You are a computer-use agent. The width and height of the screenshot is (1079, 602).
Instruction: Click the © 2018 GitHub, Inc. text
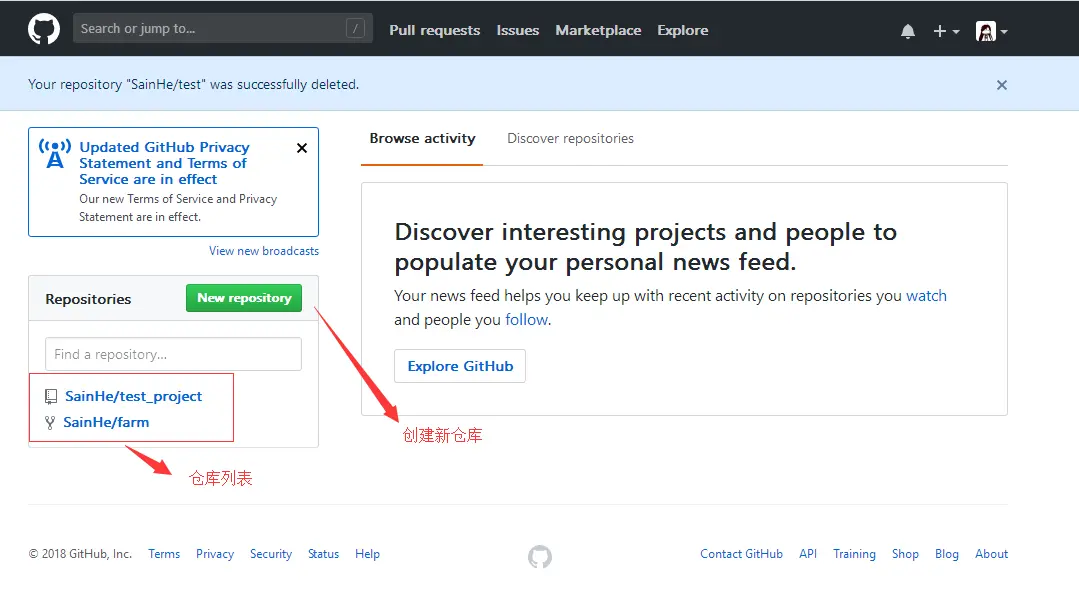[80, 554]
